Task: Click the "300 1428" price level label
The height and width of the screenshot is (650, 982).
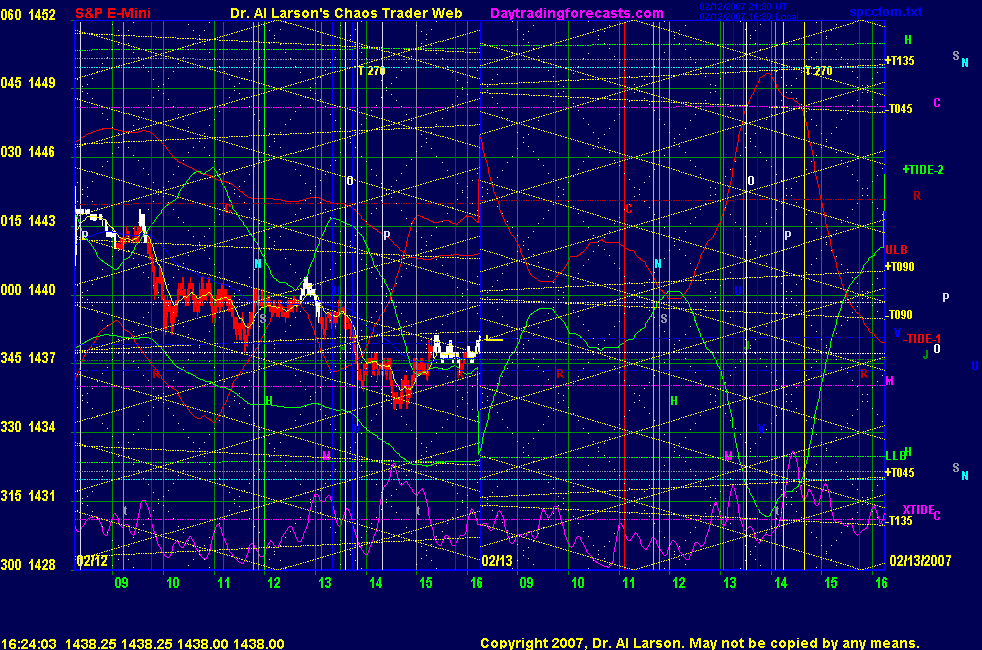Action: coord(28,564)
